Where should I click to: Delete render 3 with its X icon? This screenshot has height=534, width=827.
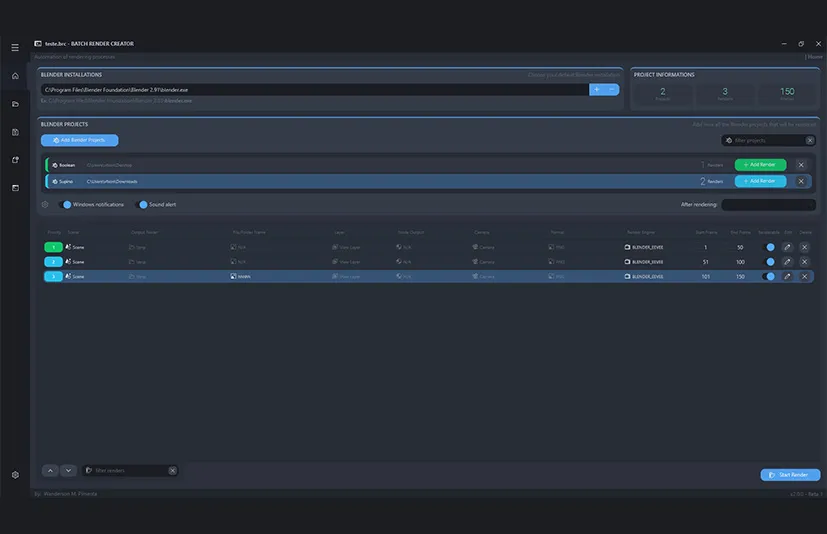coord(804,276)
